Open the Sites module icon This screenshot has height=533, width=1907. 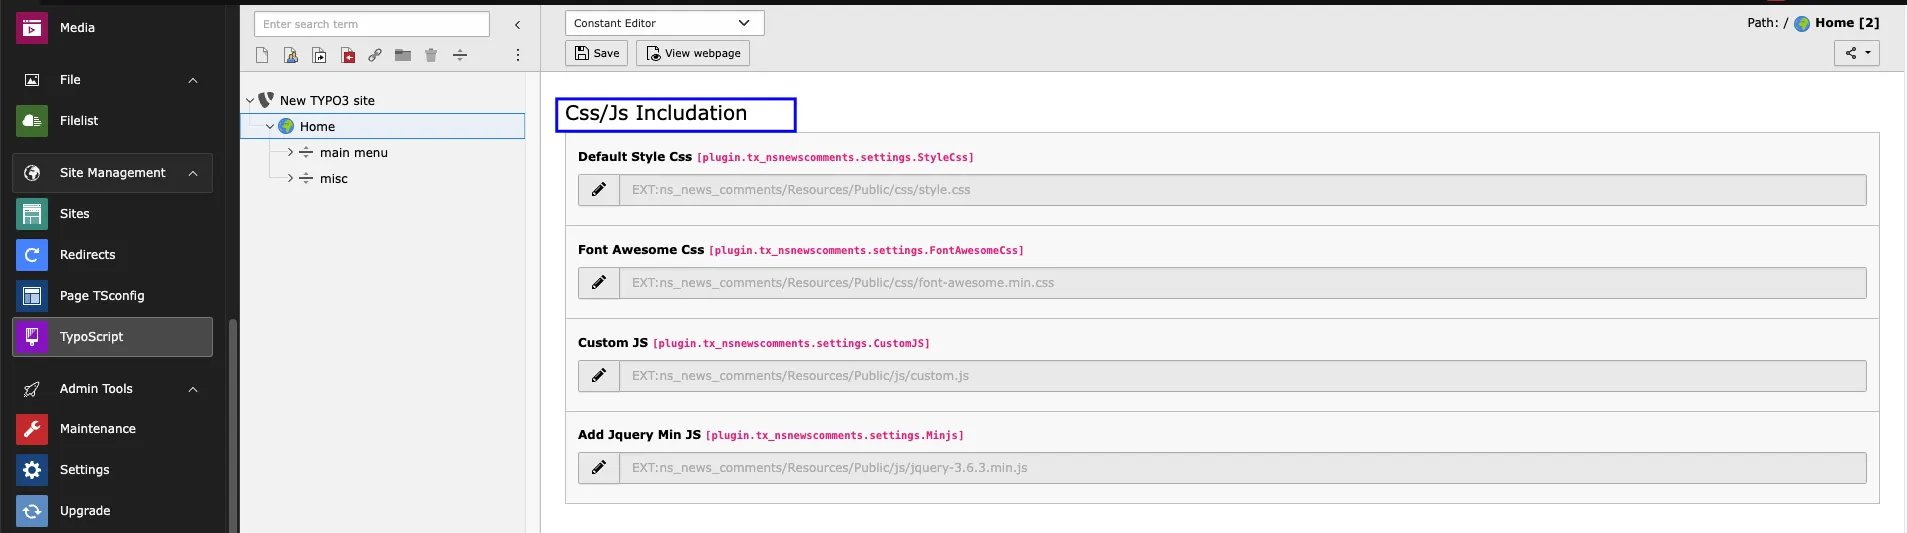click(x=32, y=214)
